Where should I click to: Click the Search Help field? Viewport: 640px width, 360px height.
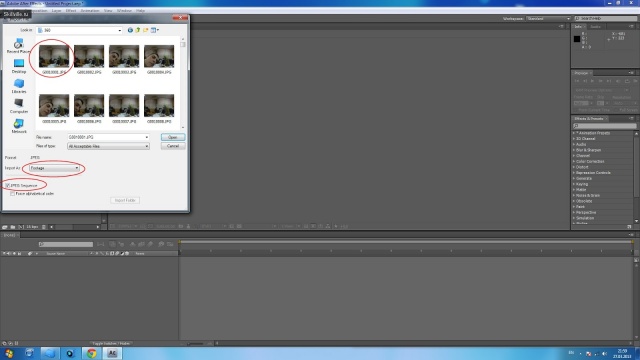pyautogui.click(x=606, y=19)
